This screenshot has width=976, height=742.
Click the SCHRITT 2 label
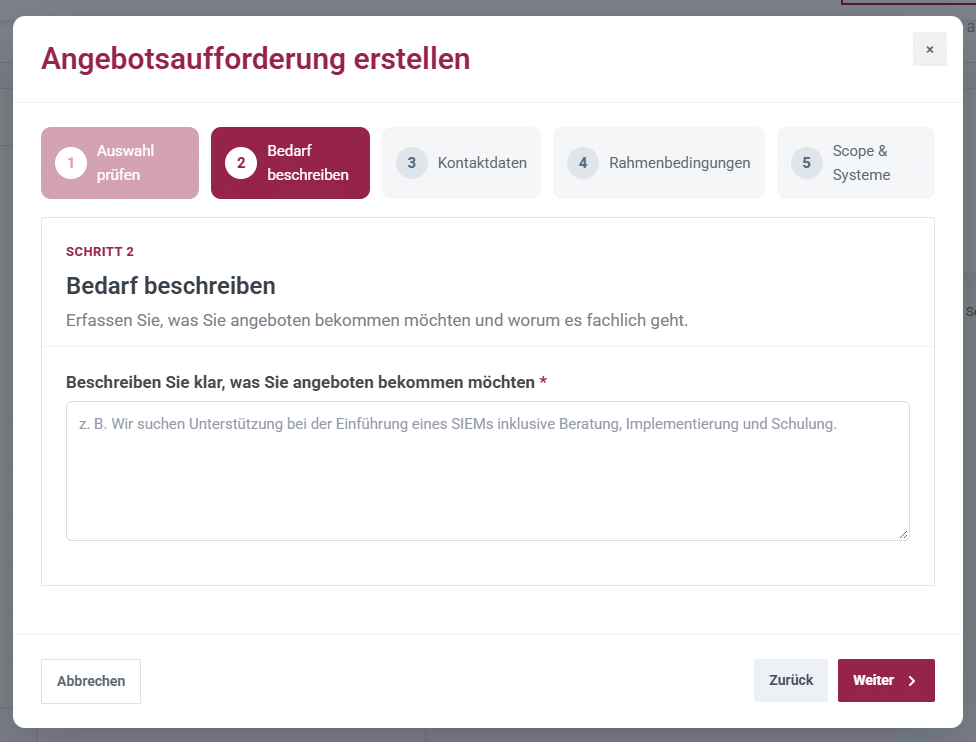[100, 251]
